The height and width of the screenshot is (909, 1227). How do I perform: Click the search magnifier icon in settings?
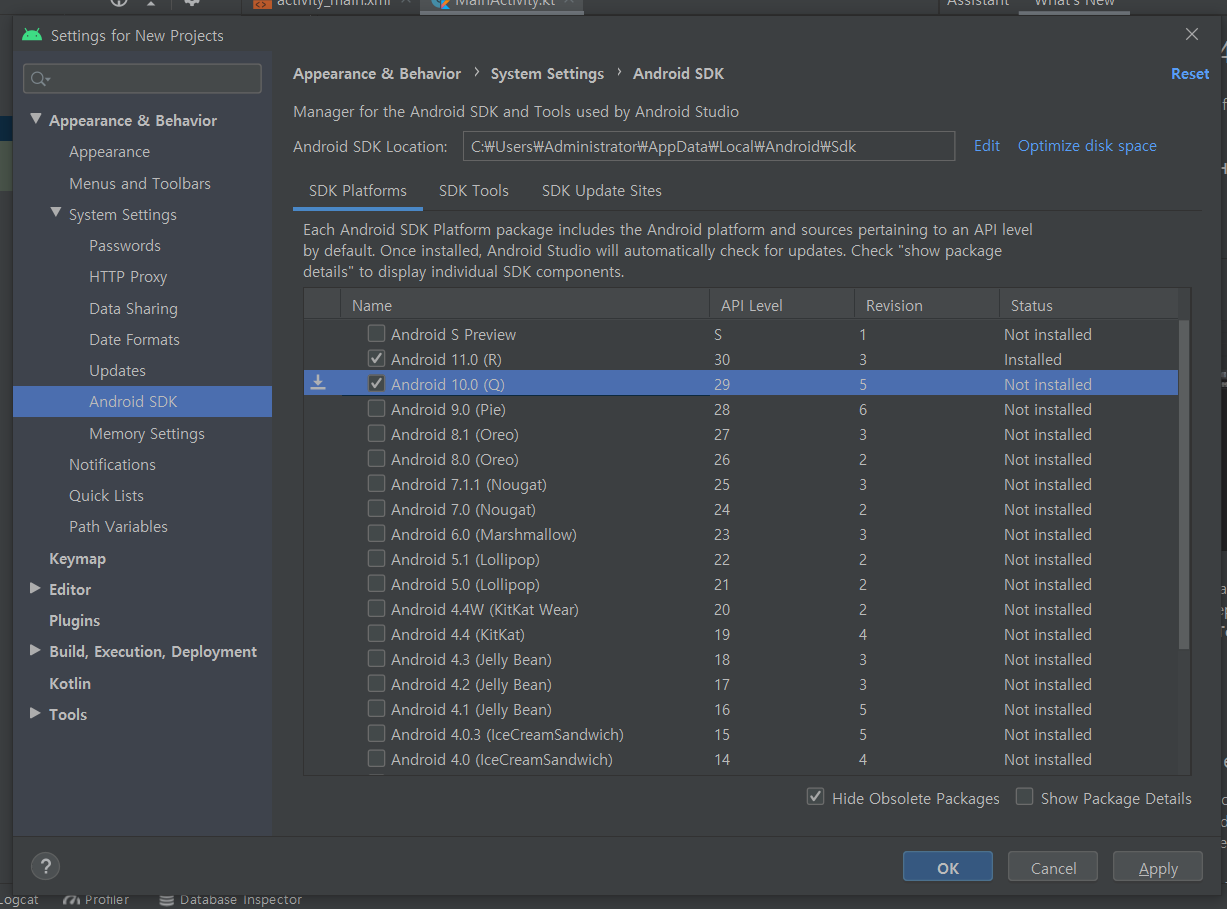click(x=40, y=79)
